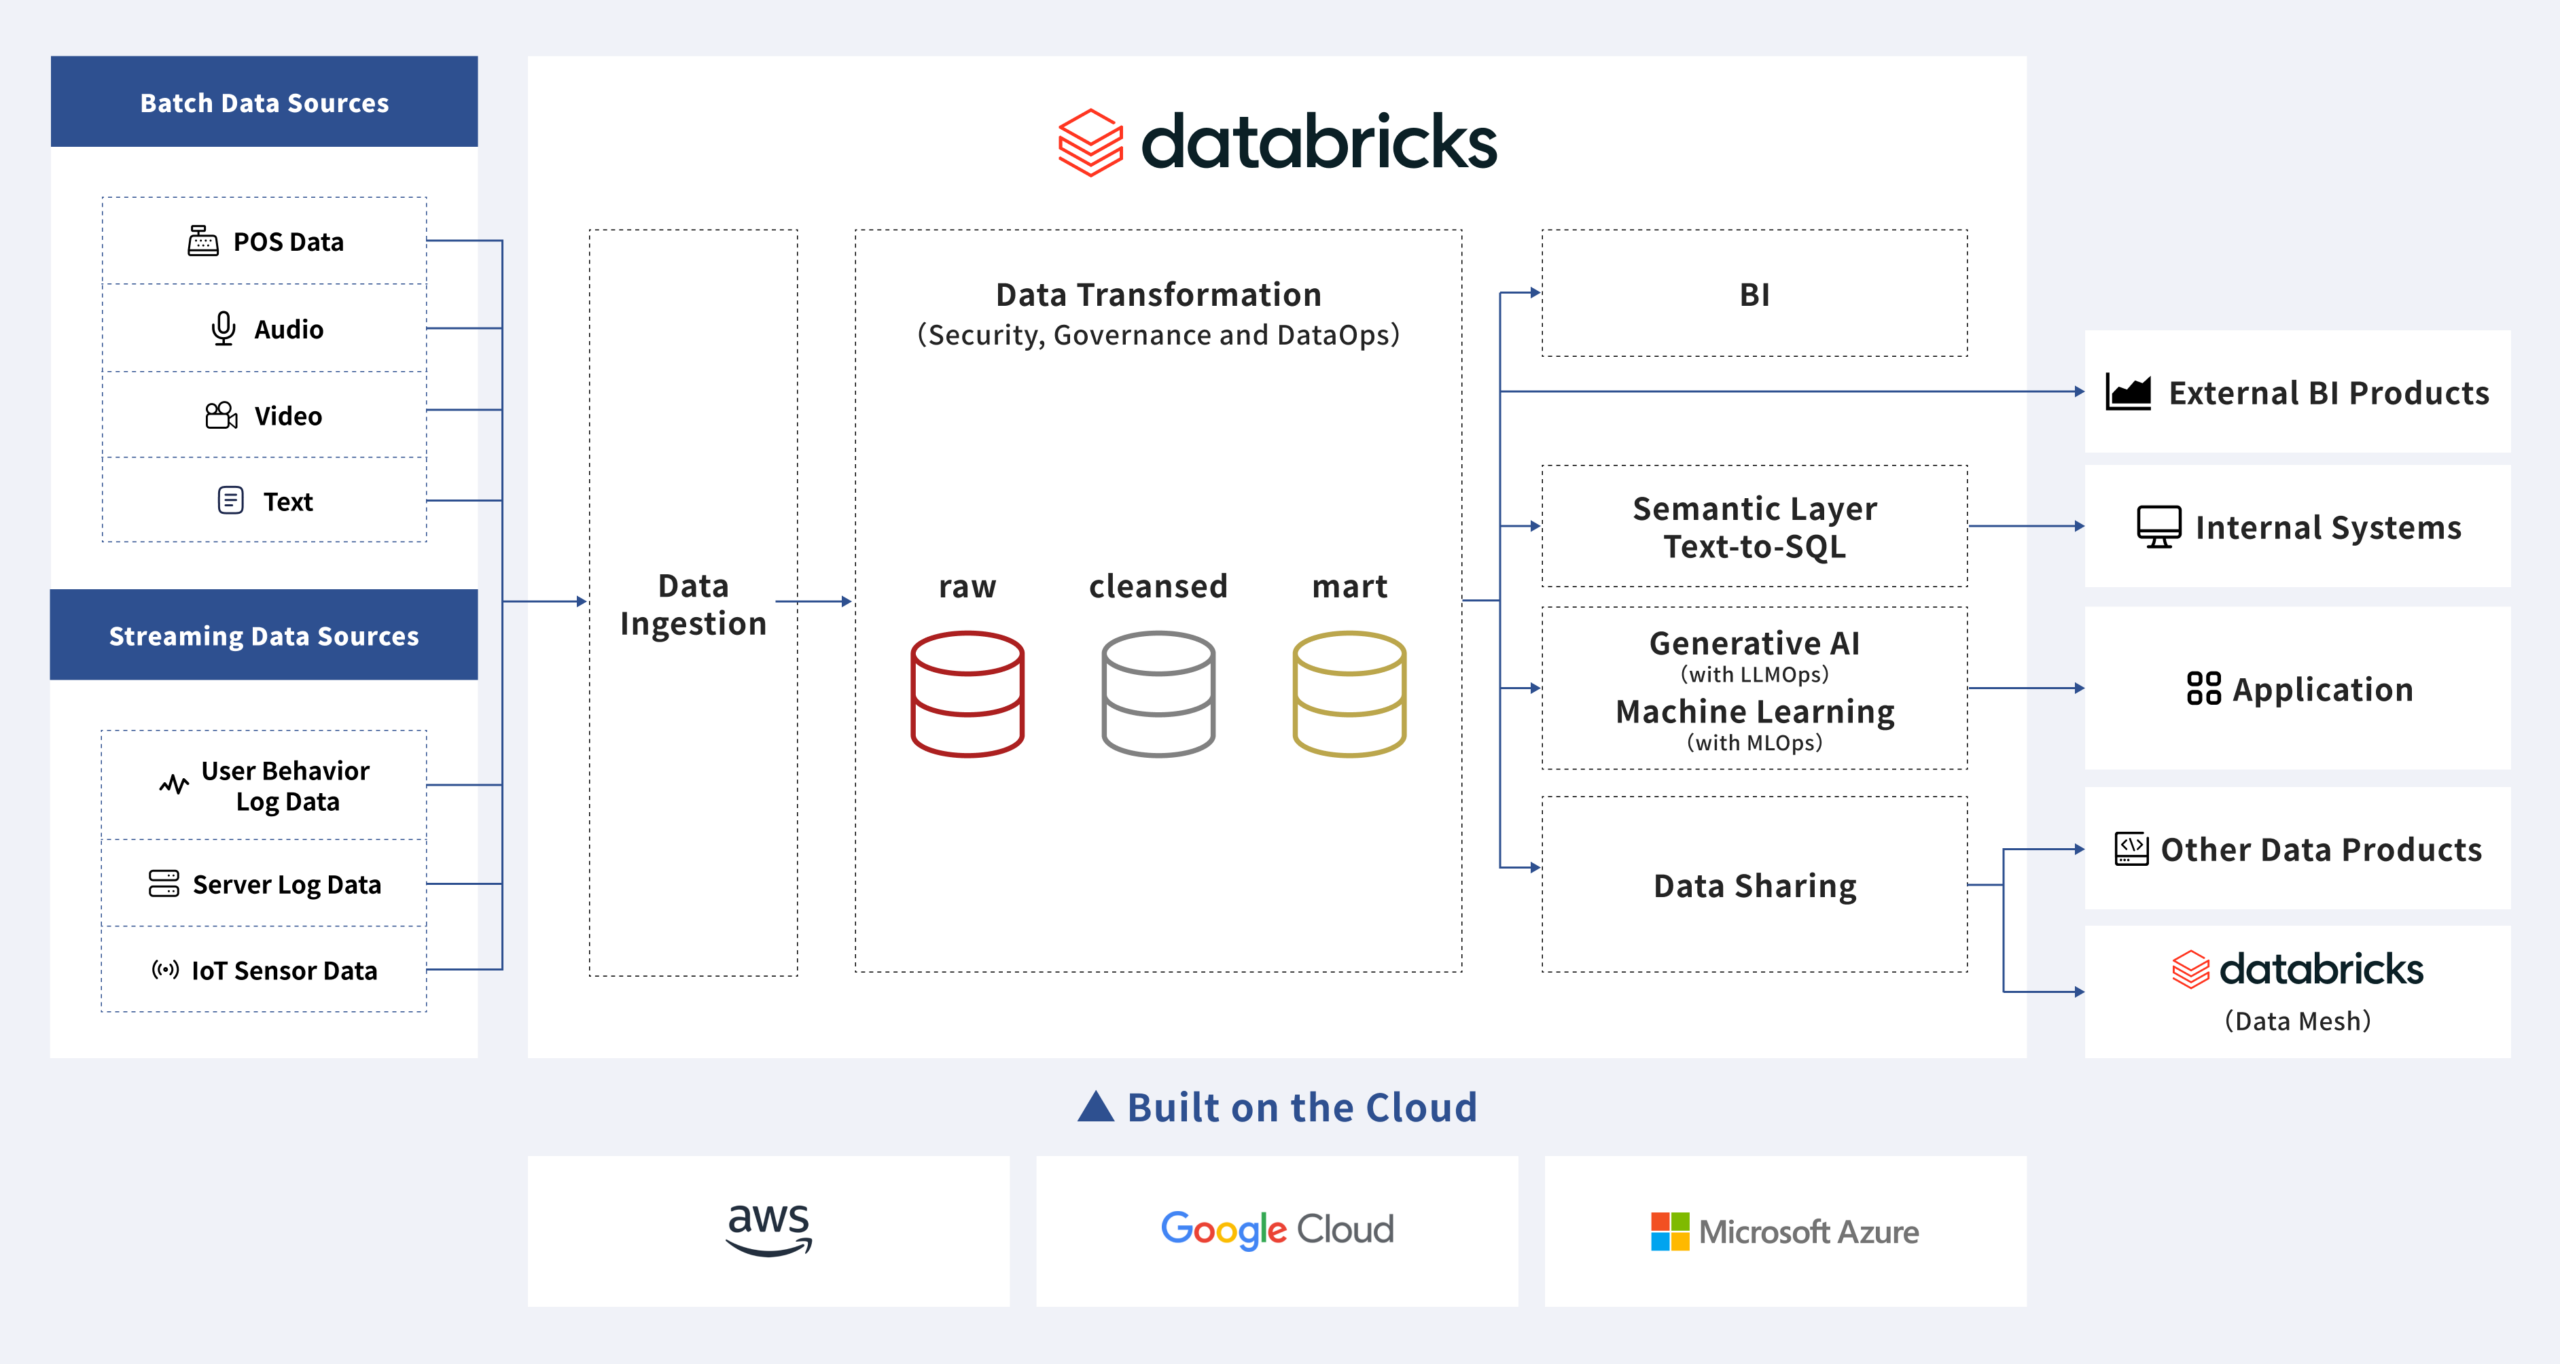
Task: Click the Application grid icon
Action: [2203, 689]
